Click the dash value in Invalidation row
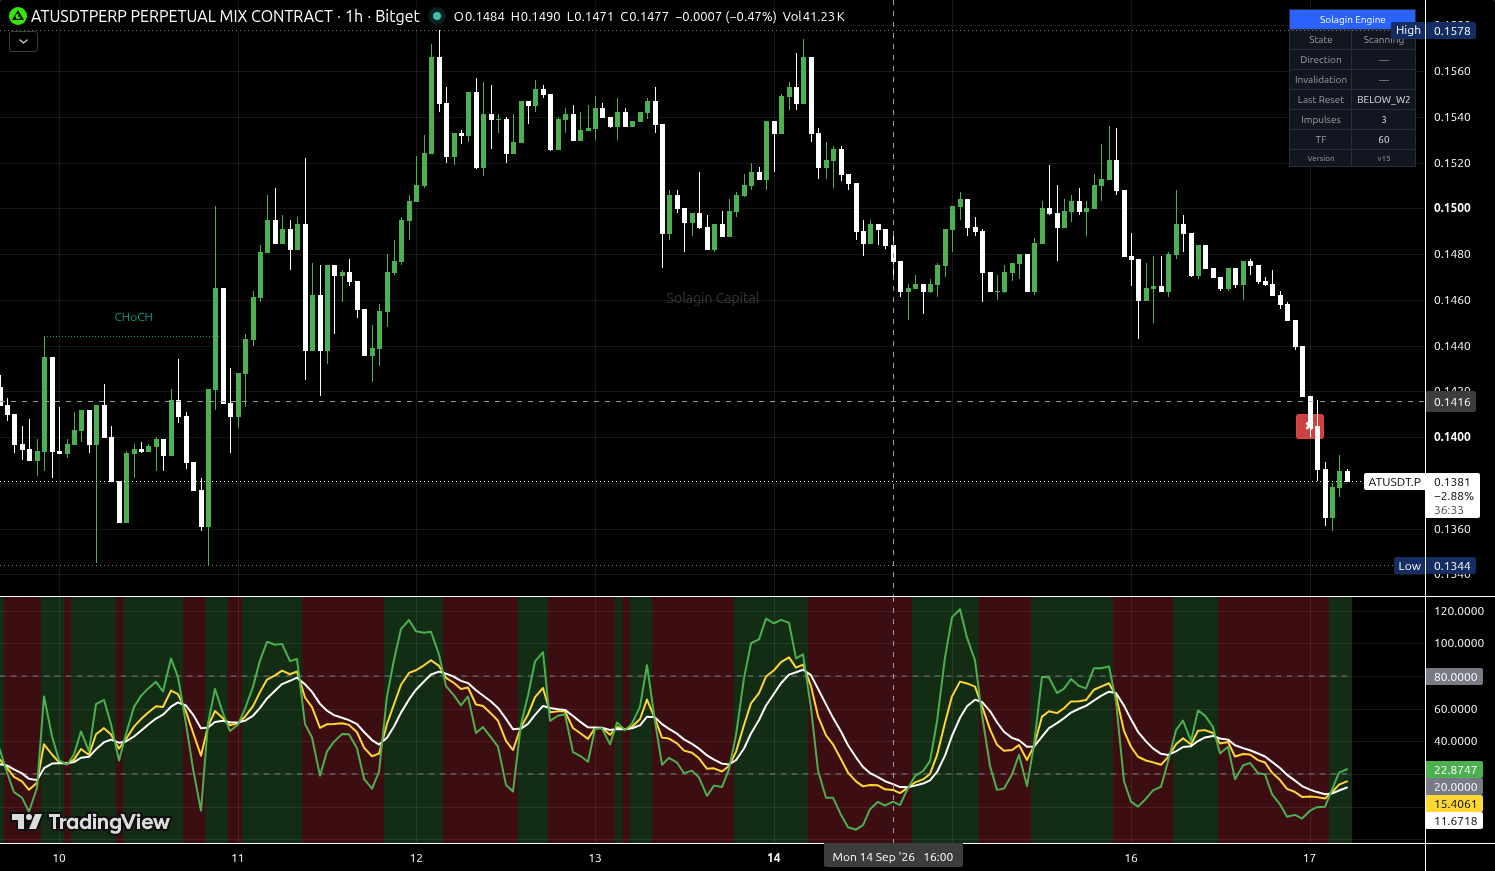This screenshot has height=871, width=1495. coord(1383,80)
